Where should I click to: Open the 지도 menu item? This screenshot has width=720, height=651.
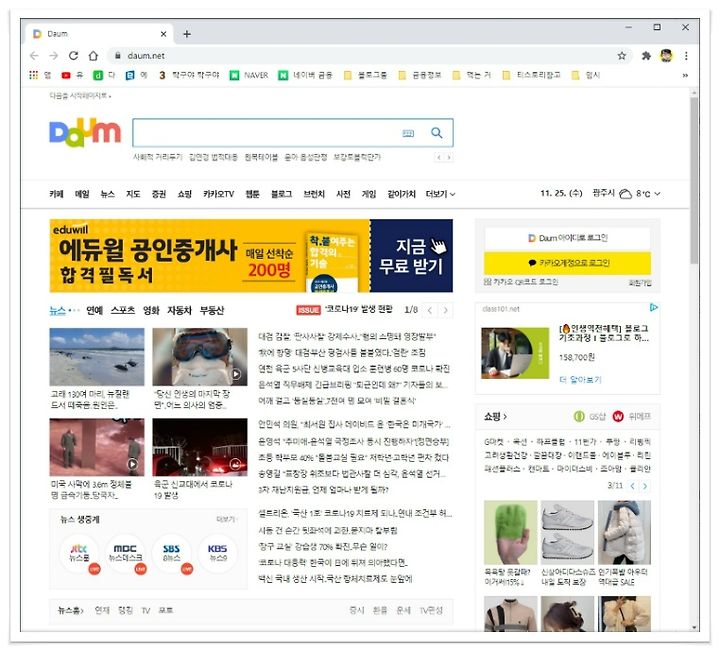pos(133,194)
